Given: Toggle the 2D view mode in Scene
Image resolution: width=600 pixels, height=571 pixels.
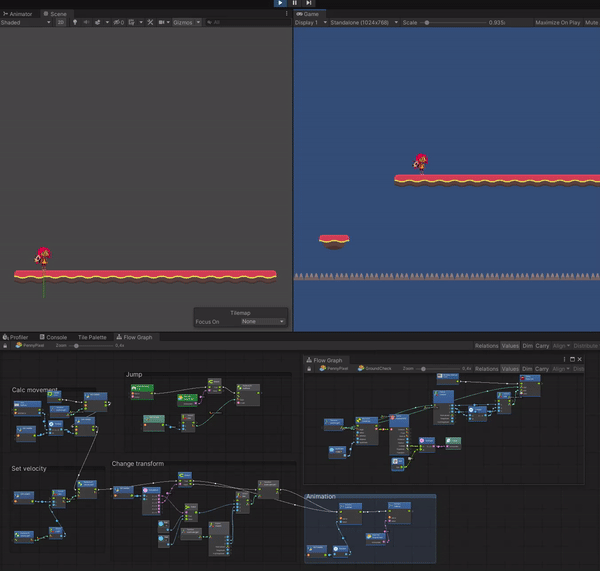Looking at the screenshot, I should [60, 22].
